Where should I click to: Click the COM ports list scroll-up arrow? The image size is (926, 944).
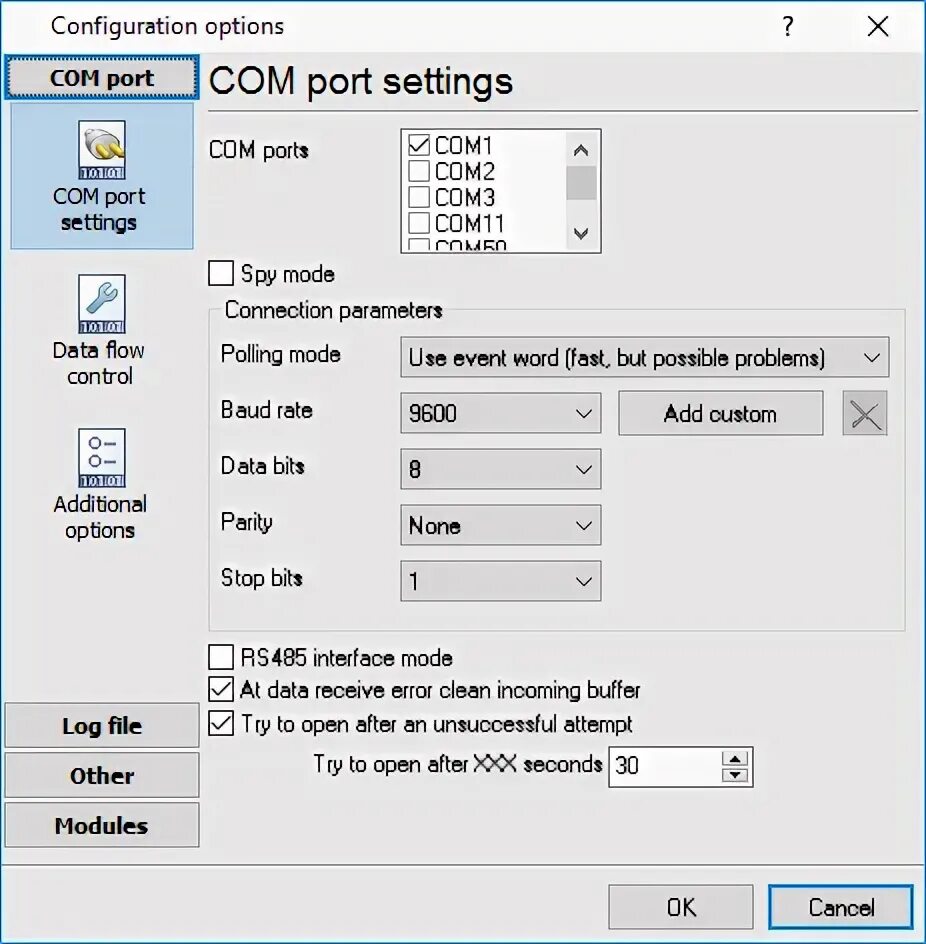(581, 150)
